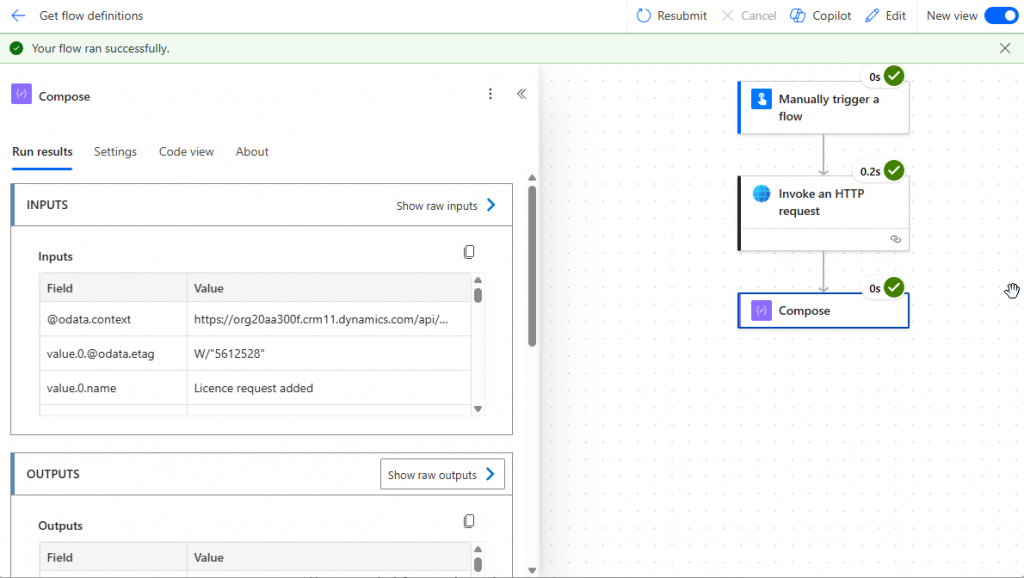The height and width of the screenshot is (578, 1024).
Task: Click the connection link icon on HTTP request
Action: [x=895, y=240]
